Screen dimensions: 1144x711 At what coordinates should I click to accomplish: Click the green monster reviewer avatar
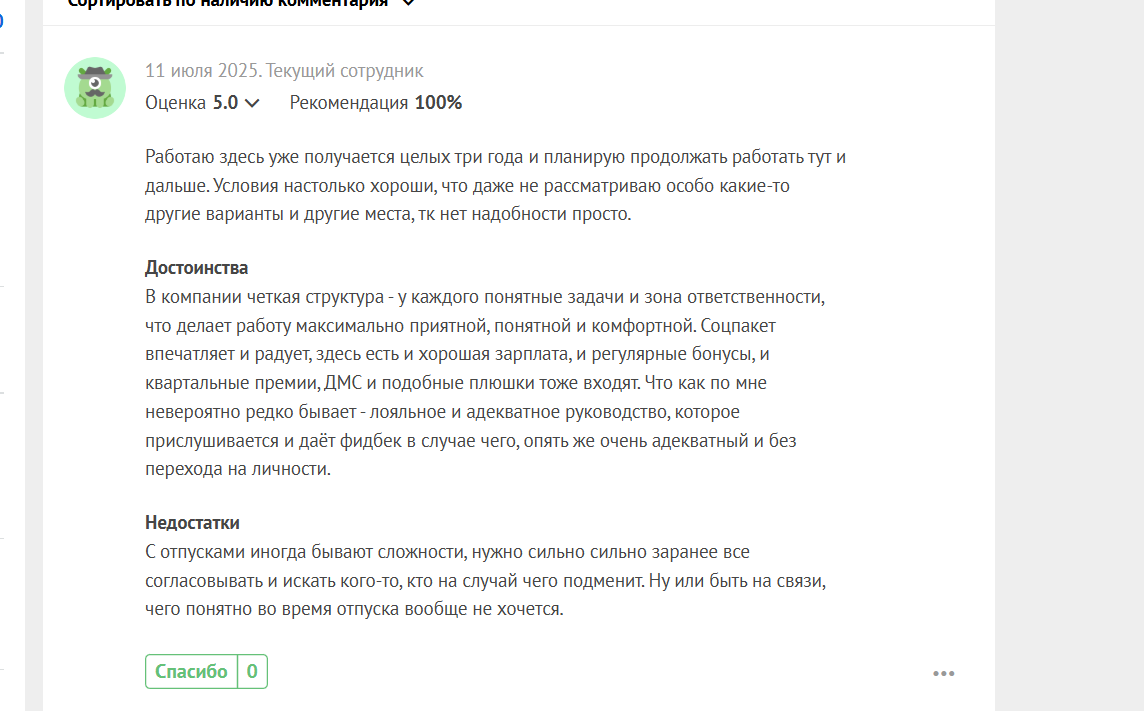[x=95, y=88]
